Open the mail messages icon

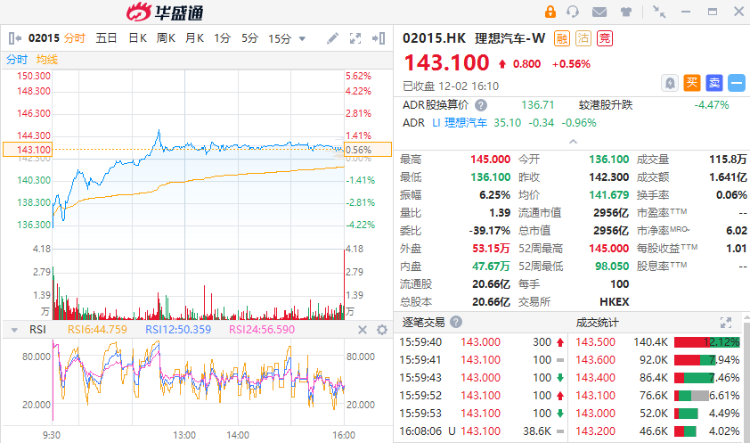(x=599, y=12)
